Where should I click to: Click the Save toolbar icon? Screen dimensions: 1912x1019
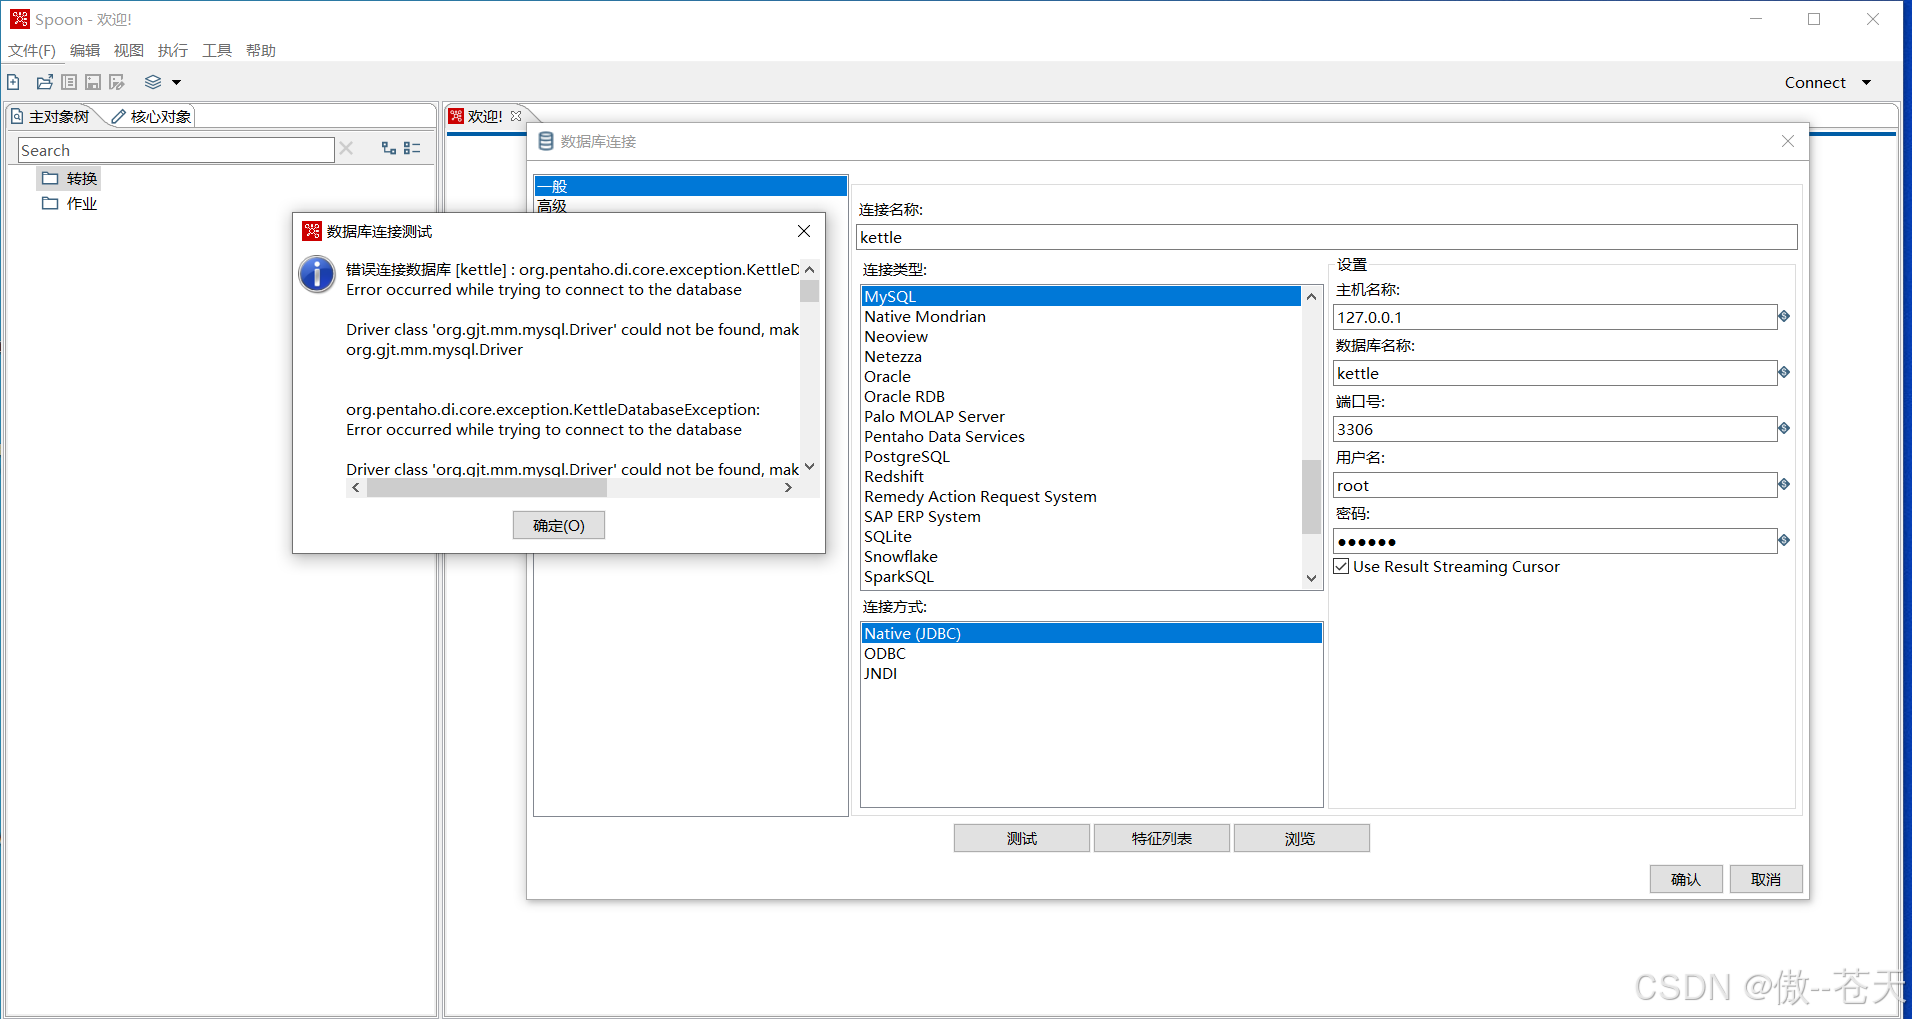93,82
